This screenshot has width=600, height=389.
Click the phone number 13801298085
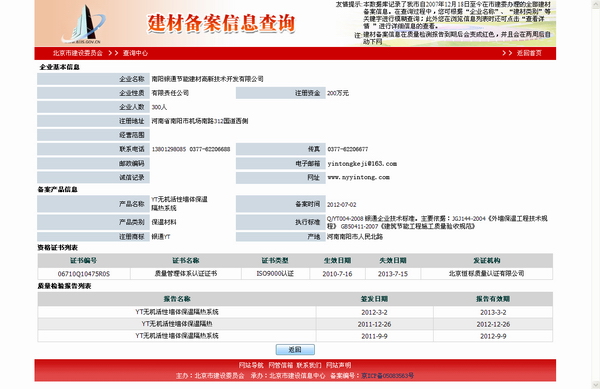pyautogui.click(x=169, y=149)
